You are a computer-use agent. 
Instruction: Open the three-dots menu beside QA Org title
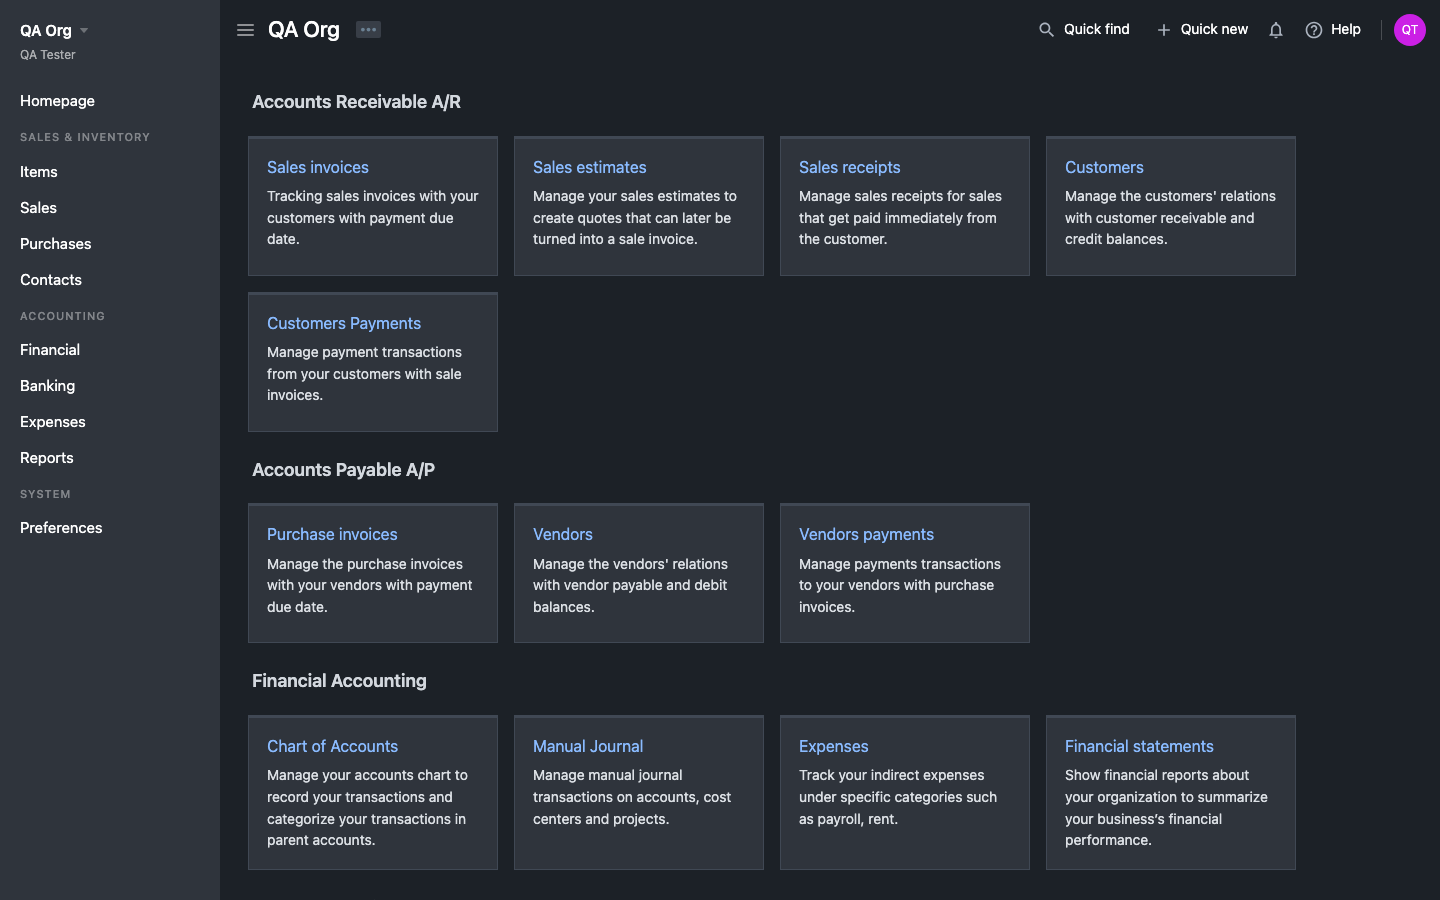tap(368, 30)
